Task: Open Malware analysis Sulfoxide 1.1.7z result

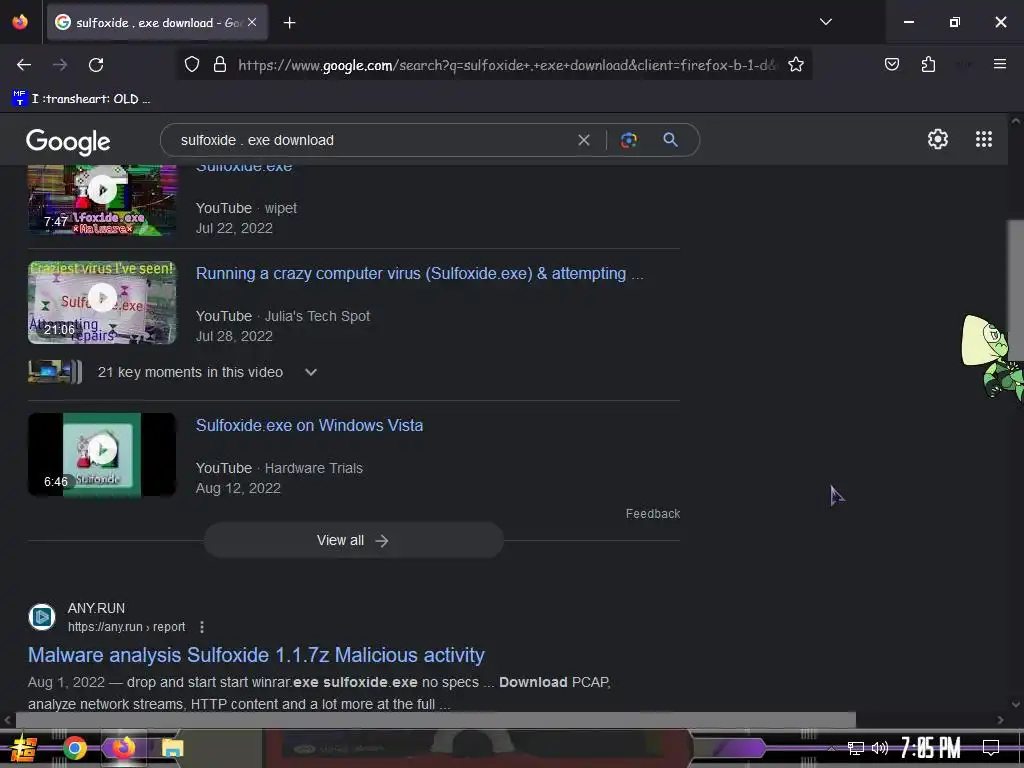Action: tap(256, 655)
